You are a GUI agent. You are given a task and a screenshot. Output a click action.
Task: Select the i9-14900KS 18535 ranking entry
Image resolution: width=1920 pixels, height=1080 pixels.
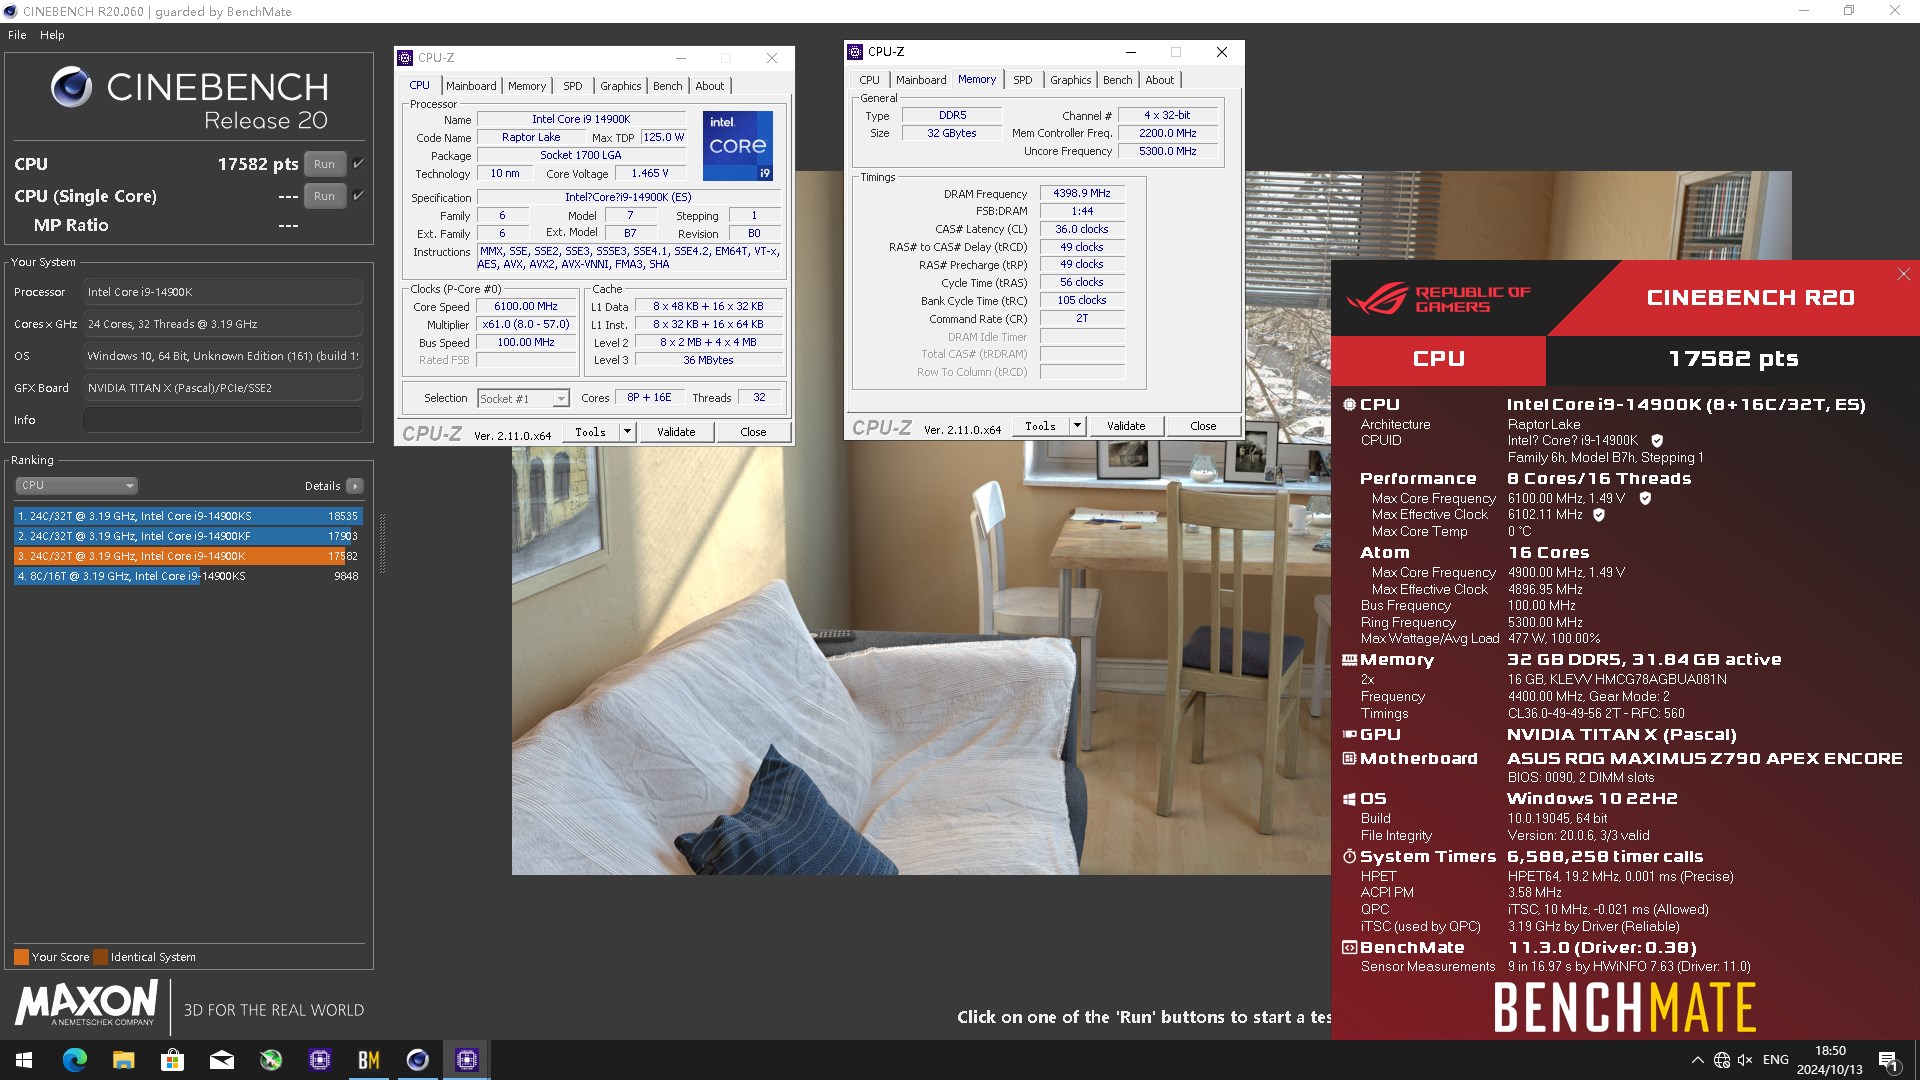[x=188, y=516]
